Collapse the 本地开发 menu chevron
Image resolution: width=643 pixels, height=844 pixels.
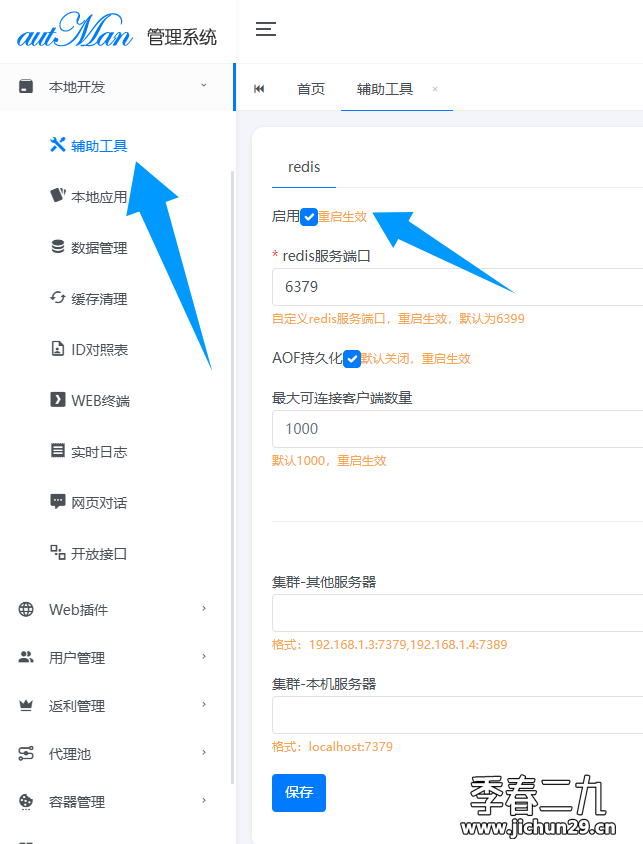(x=204, y=86)
